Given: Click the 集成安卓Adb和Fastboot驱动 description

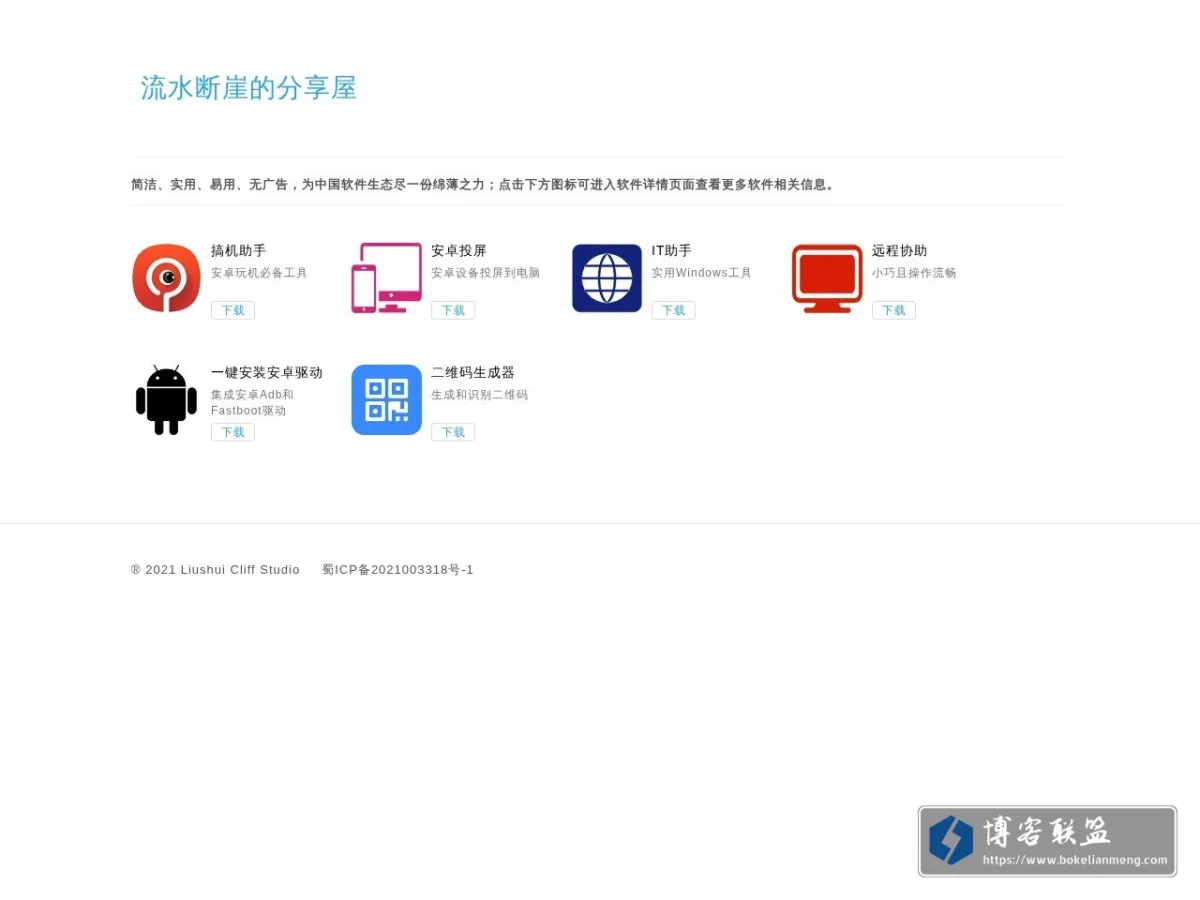Looking at the screenshot, I should coord(253,402).
